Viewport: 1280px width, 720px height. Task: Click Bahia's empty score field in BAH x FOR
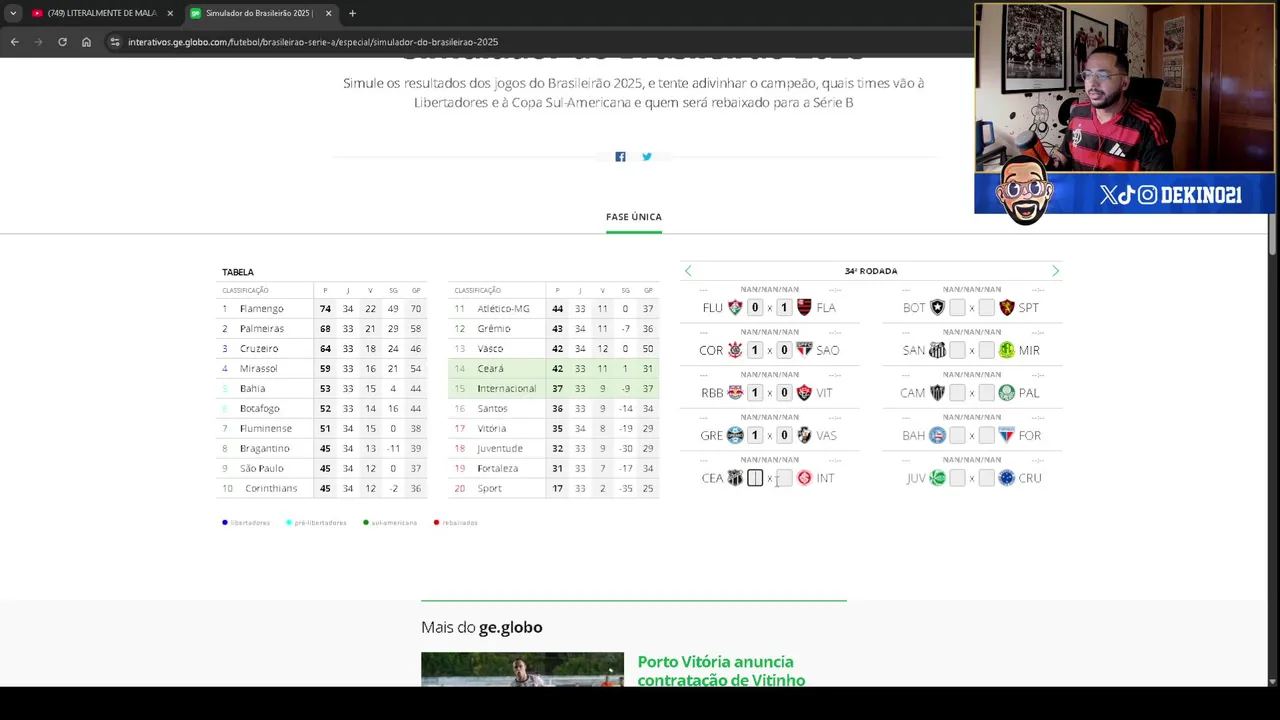tap(957, 435)
